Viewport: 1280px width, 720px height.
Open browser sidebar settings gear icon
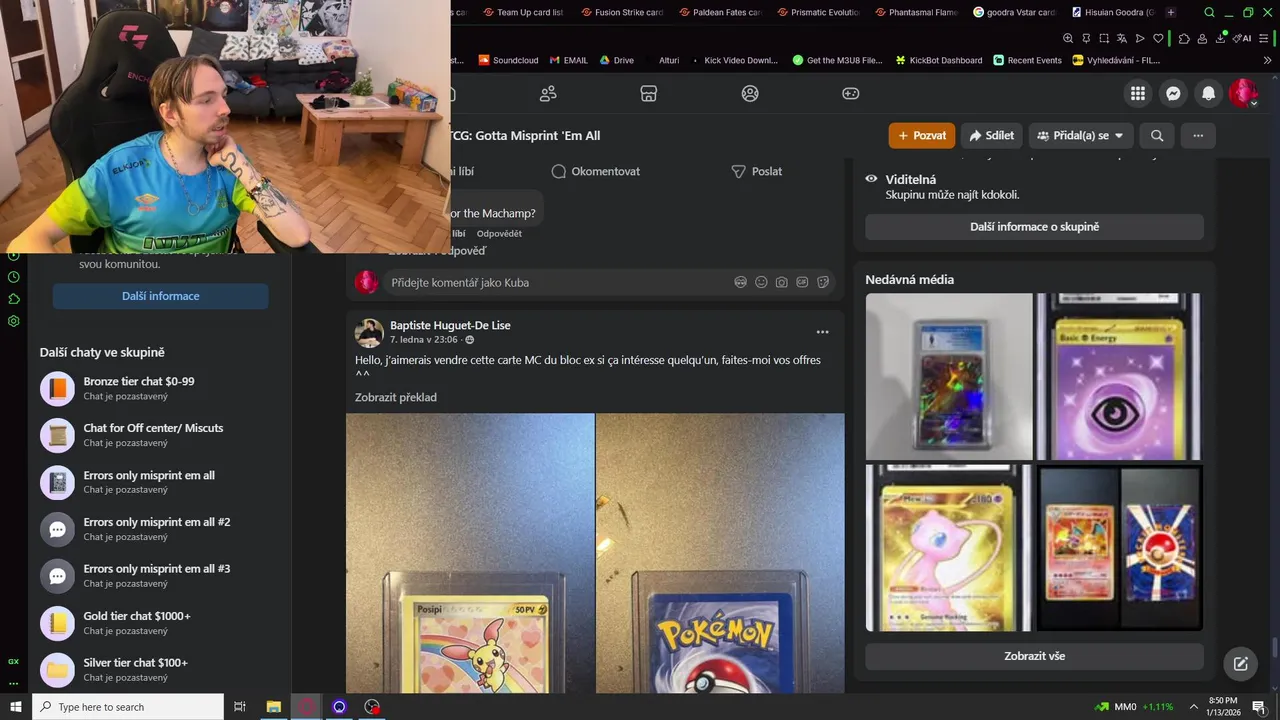[13, 321]
